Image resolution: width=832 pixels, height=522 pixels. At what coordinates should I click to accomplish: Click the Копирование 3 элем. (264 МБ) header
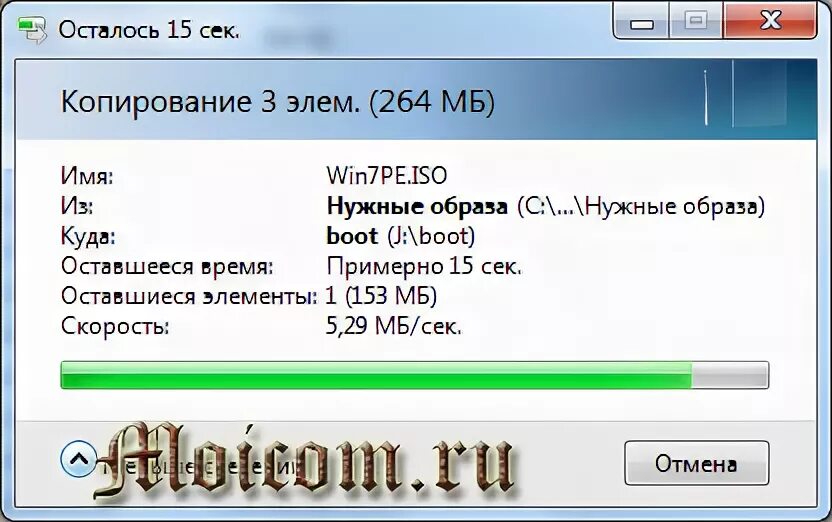278,101
